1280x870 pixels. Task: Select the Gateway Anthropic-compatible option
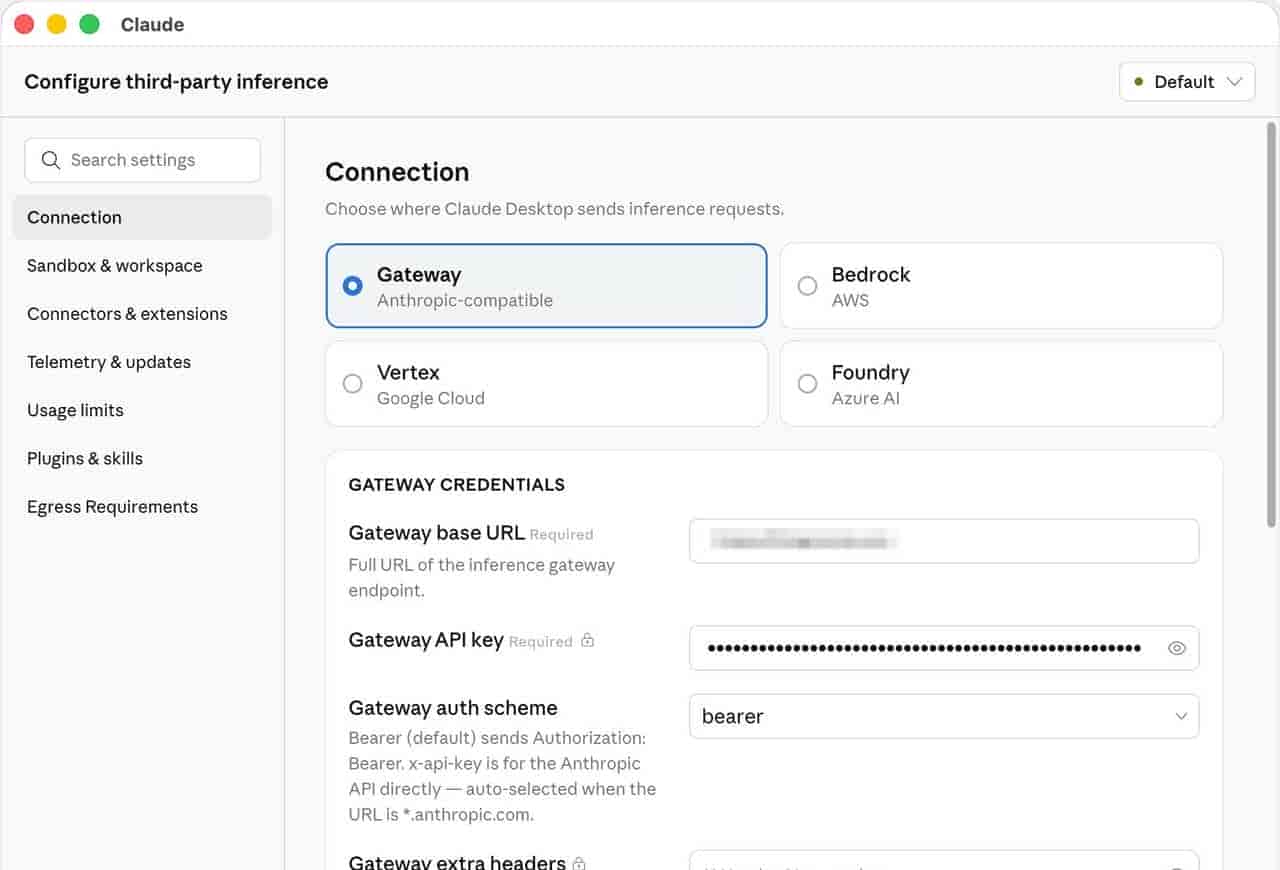click(546, 286)
